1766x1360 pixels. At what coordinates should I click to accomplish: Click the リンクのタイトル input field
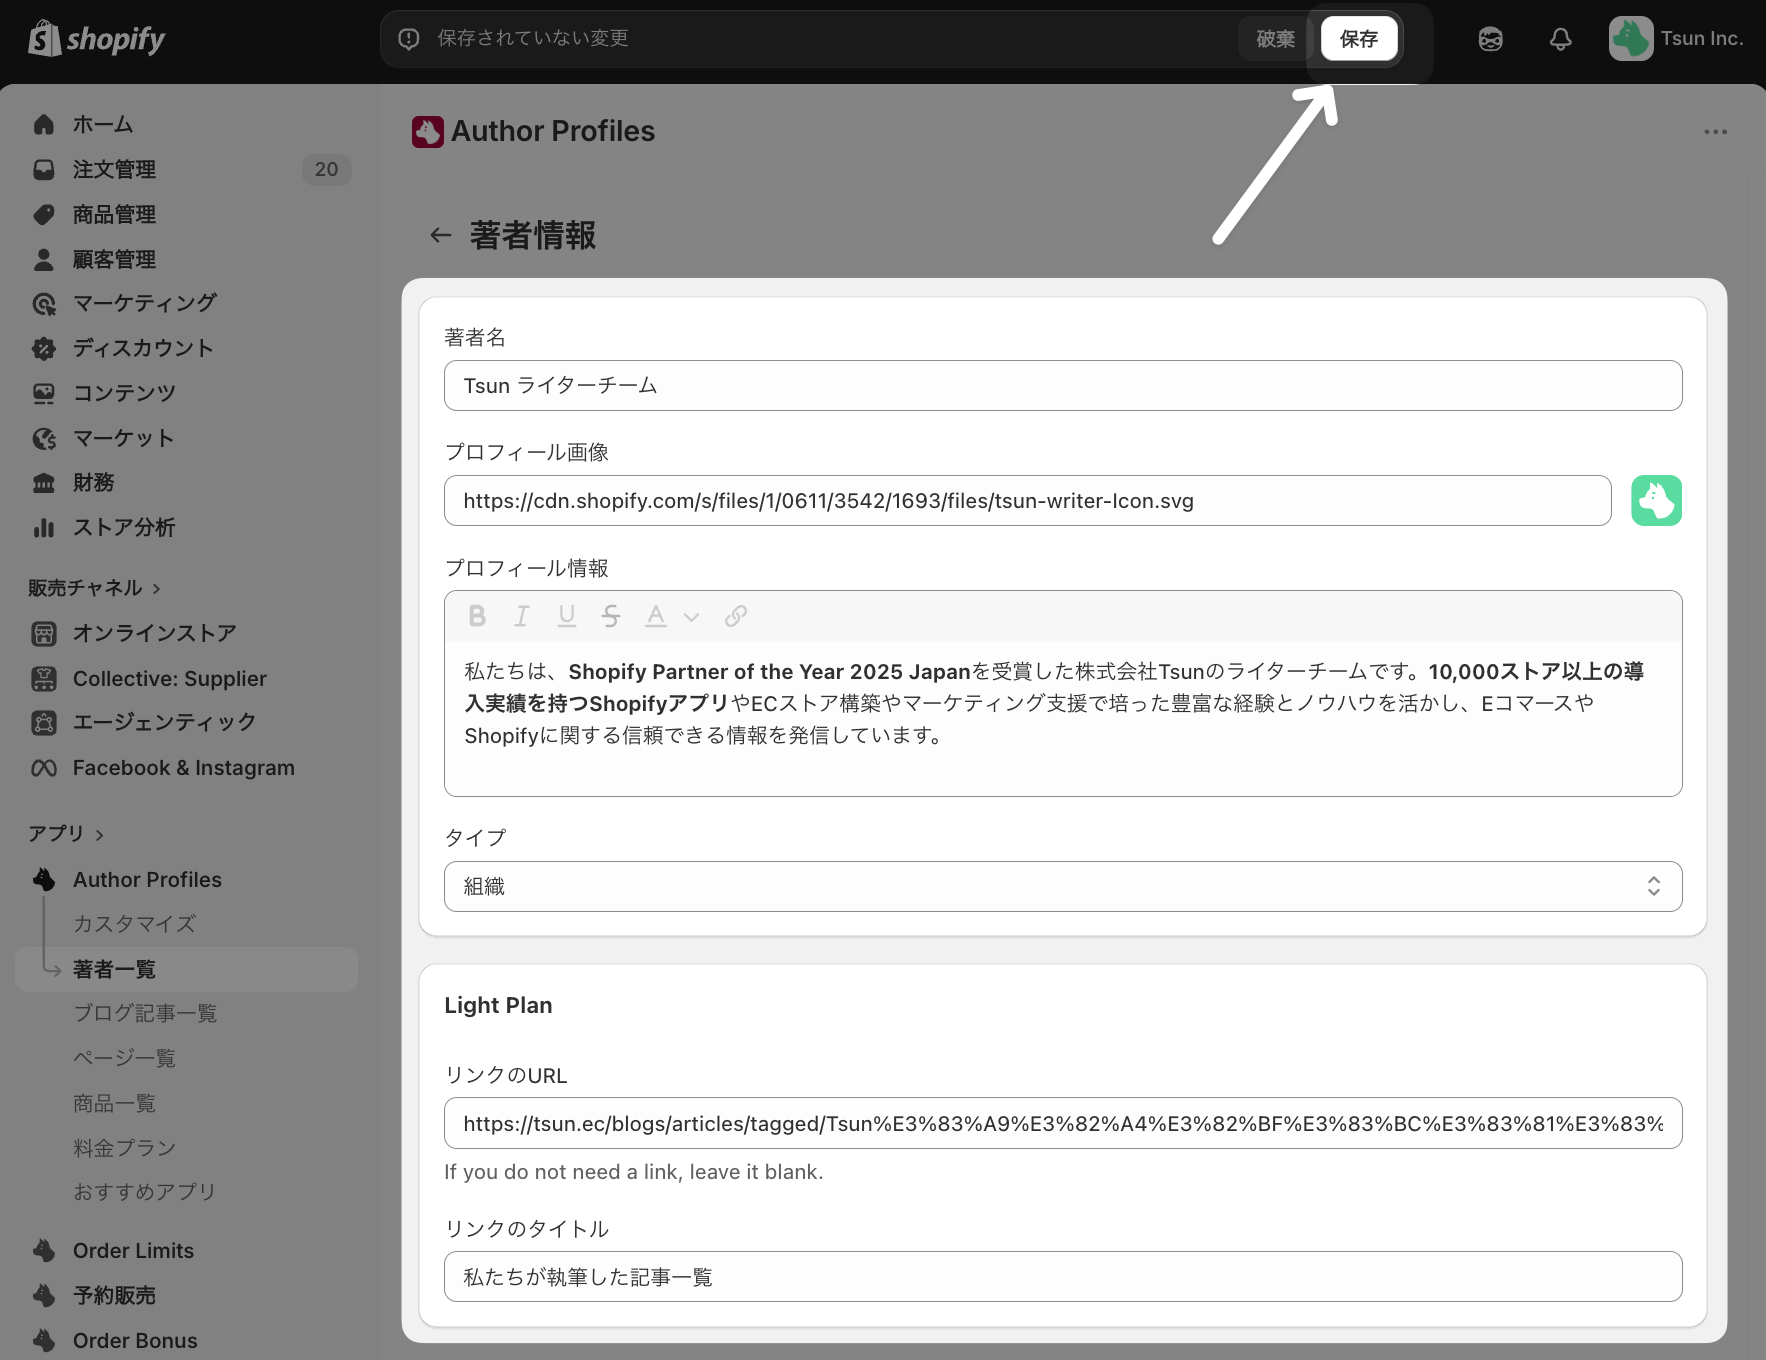1063,1276
